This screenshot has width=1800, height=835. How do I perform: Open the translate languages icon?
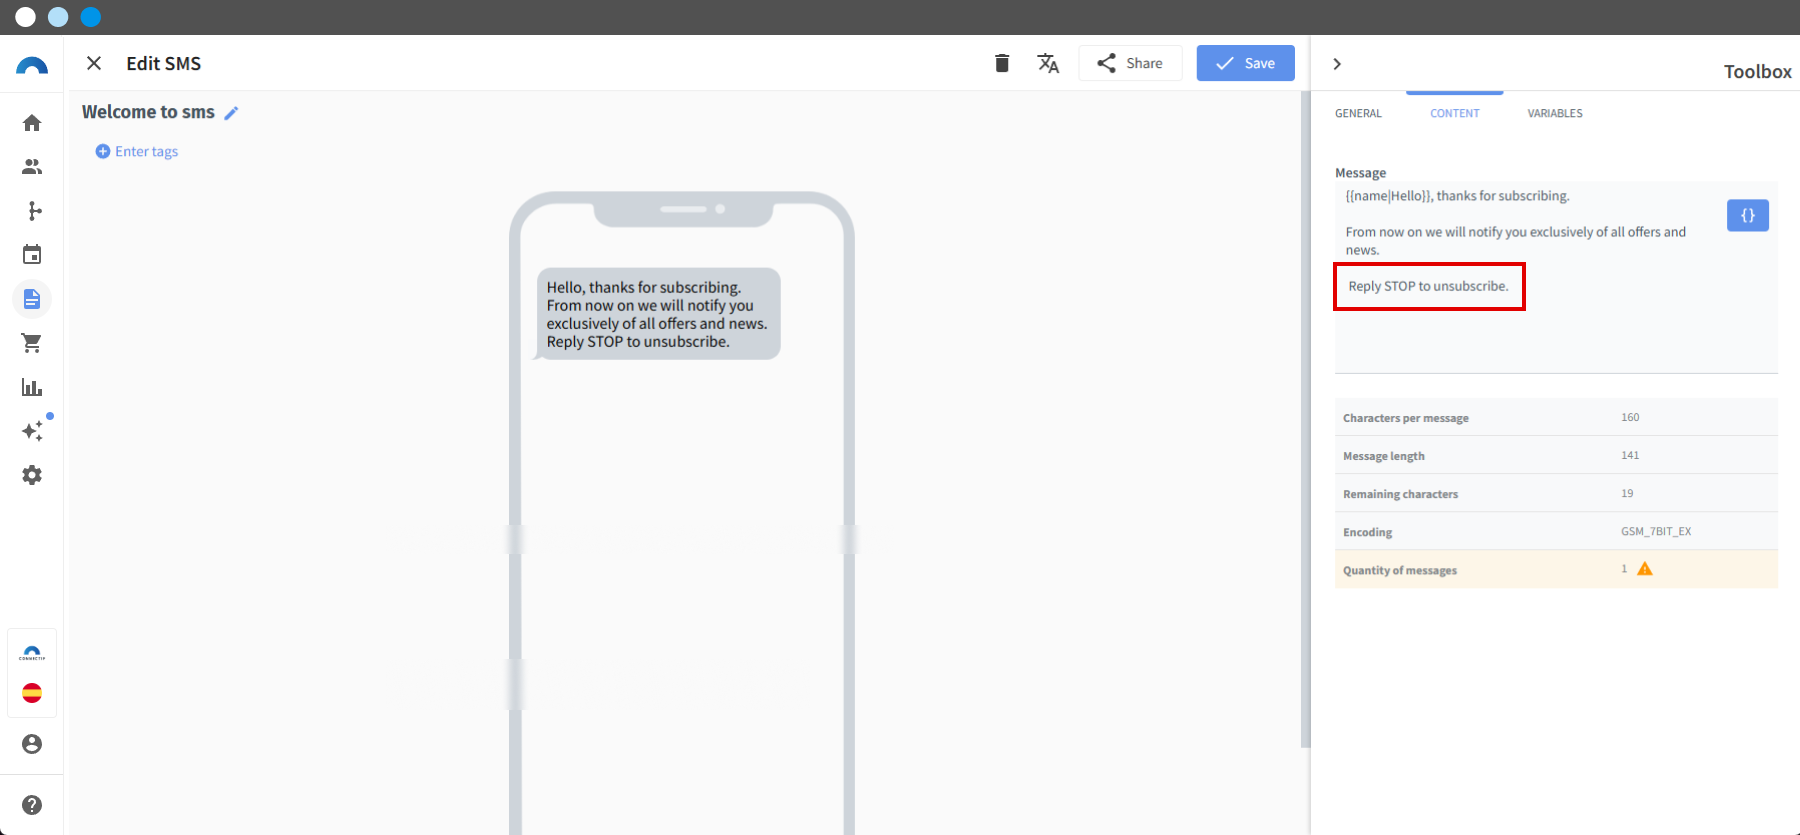pos(1048,63)
